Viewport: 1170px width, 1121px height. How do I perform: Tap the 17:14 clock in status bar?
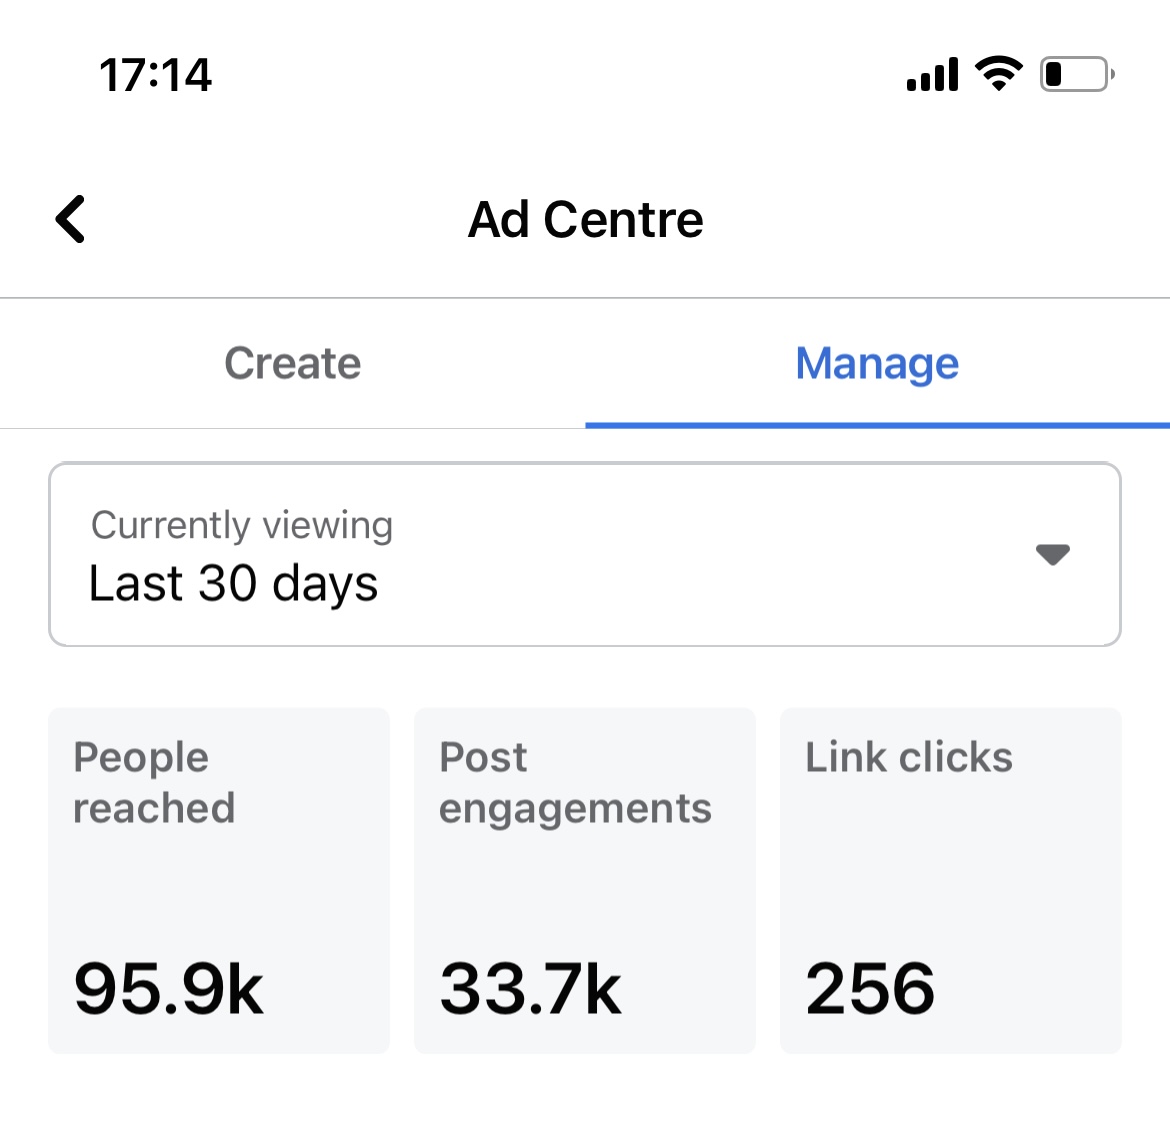155,75
